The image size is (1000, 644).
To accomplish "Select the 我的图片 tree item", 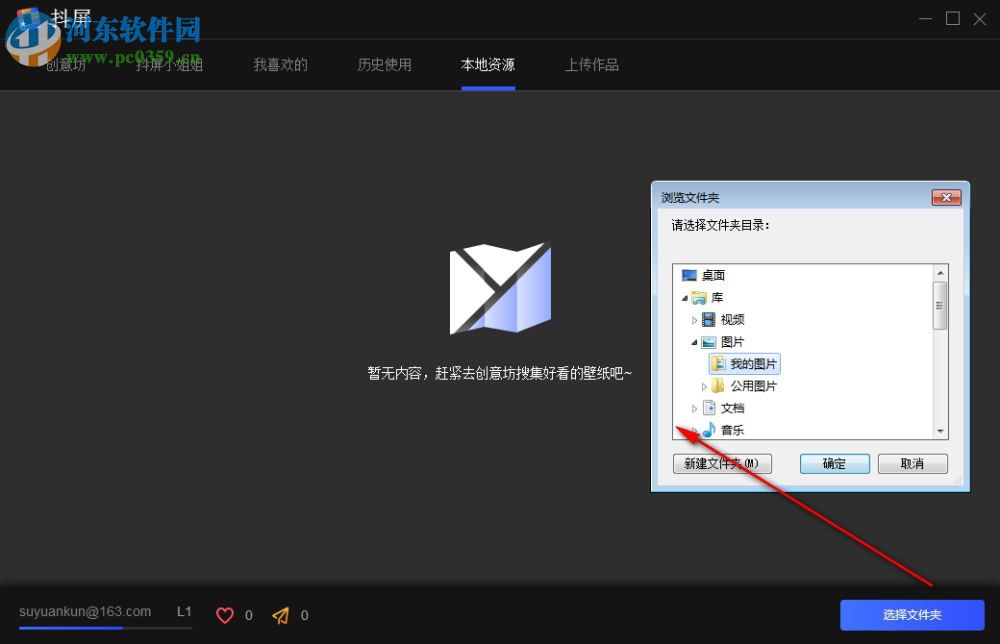I will click(744, 364).
